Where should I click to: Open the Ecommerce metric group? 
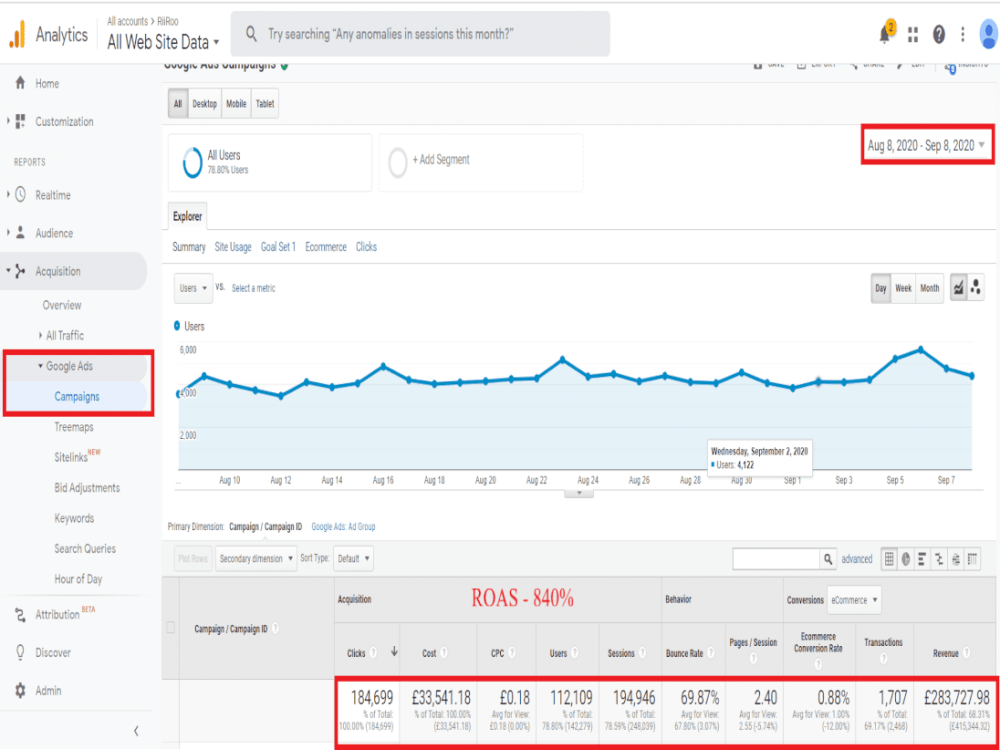click(x=326, y=247)
